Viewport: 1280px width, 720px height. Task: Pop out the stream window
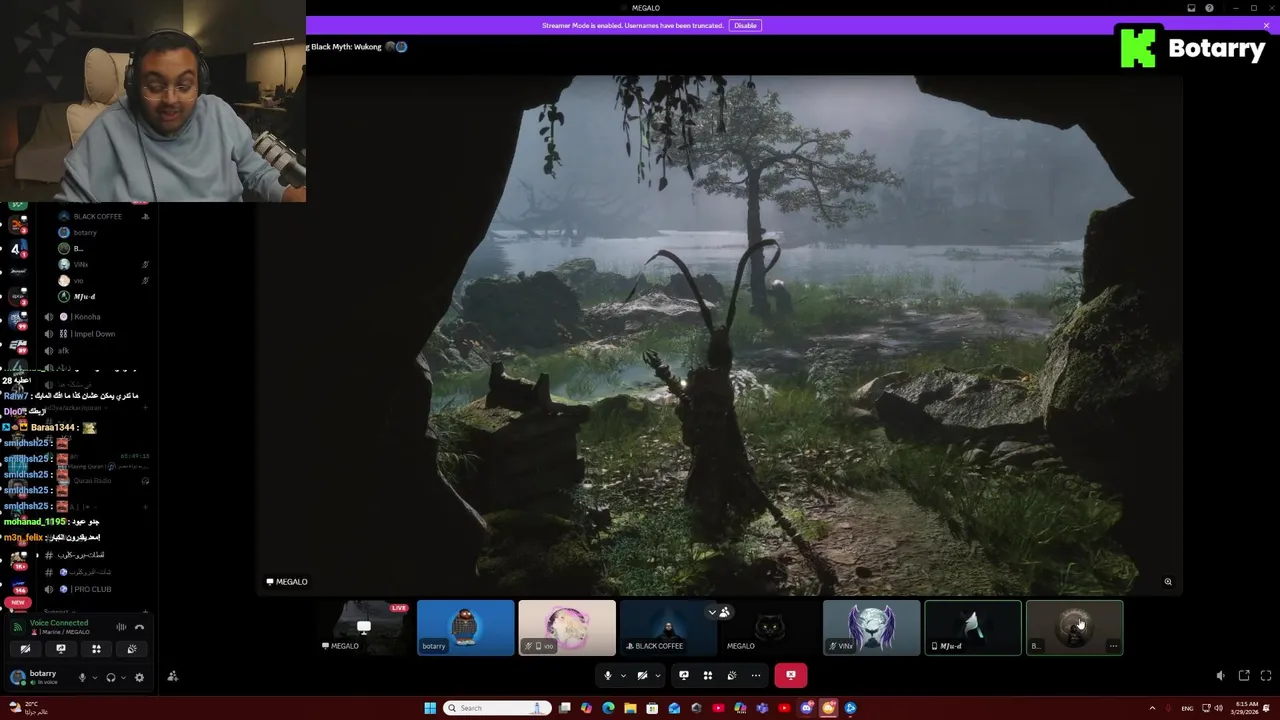point(1244,676)
